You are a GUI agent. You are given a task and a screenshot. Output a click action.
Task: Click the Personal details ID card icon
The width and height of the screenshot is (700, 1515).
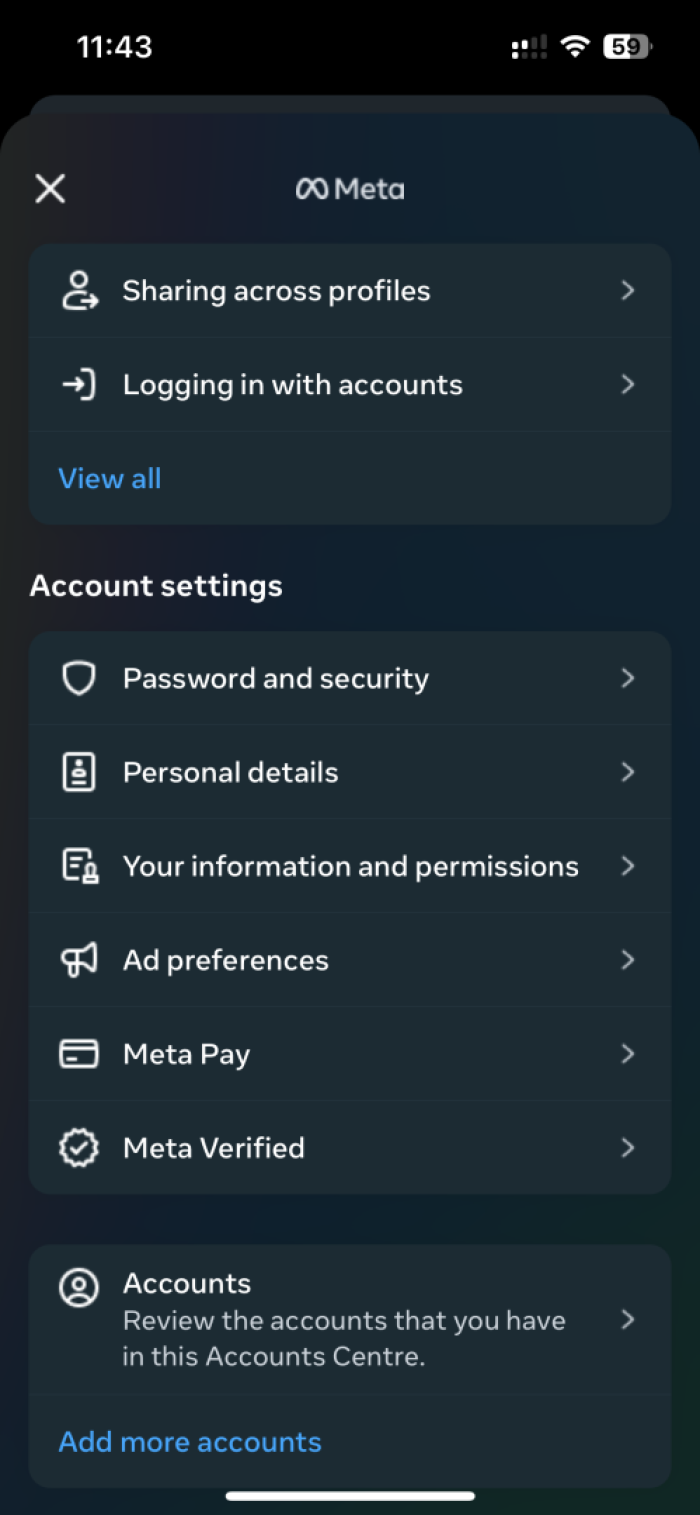(x=79, y=772)
